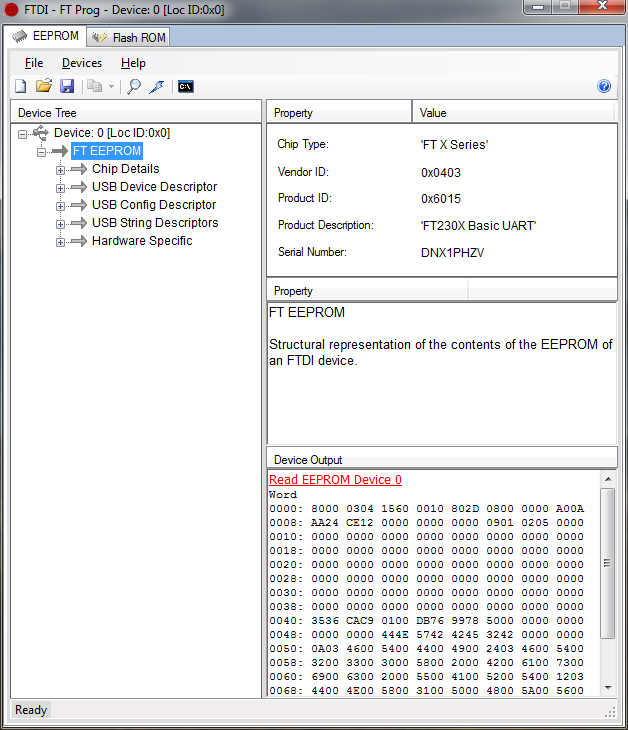
Task: Select the Chip Details tree item
Action: click(125, 169)
